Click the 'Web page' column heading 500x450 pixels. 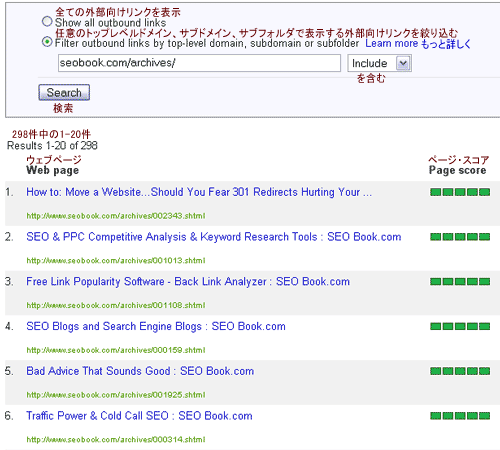(53, 170)
